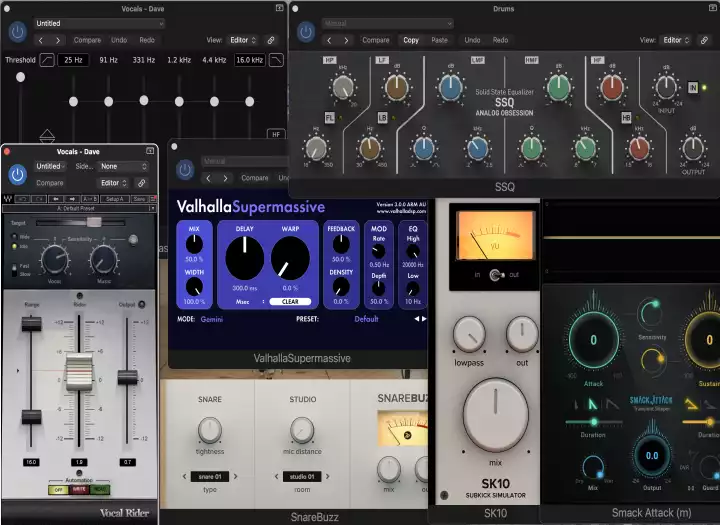Click Waves redo arrow in Vocal Rider toolbar
The height and width of the screenshot is (525, 720).
click(x=39, y=199)
